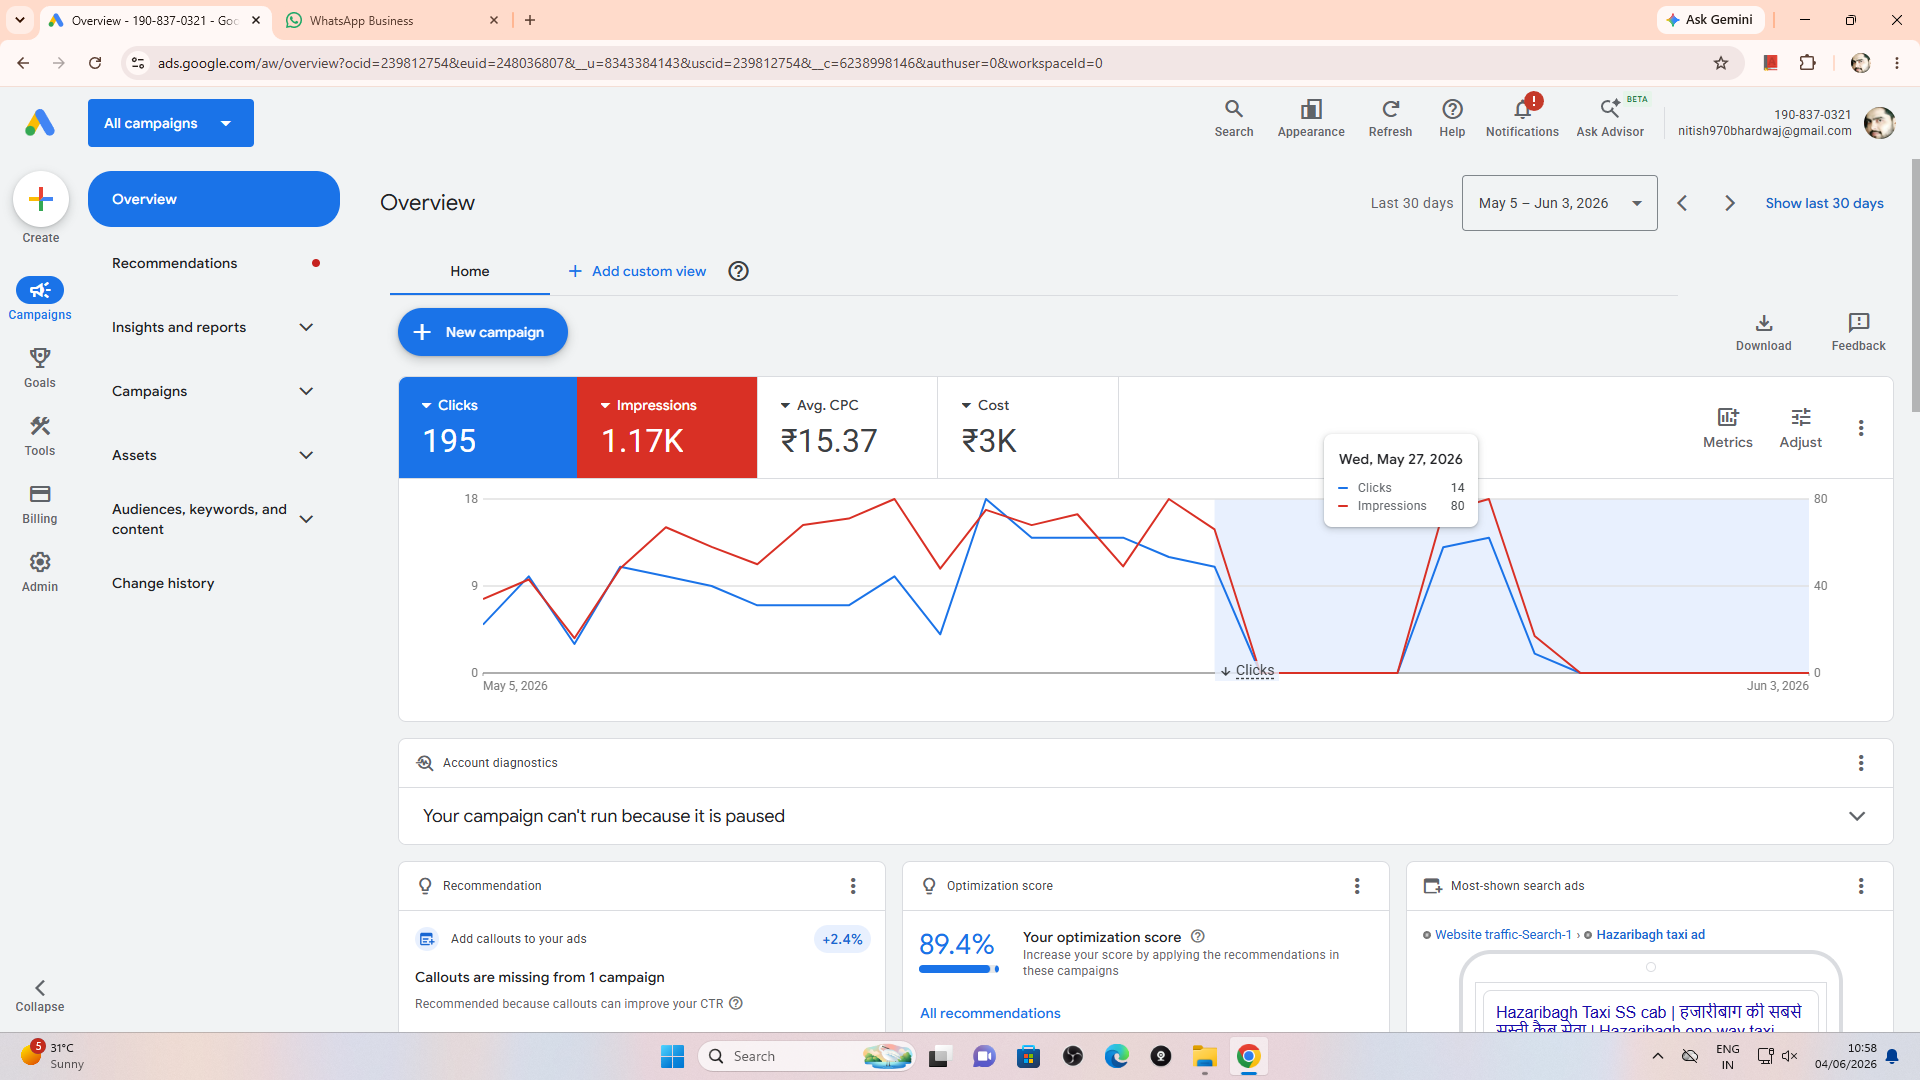Open Ask Advisor beta tool
The width and height of the screenshot is (1920, 1080).
[x=1610, y=118]
